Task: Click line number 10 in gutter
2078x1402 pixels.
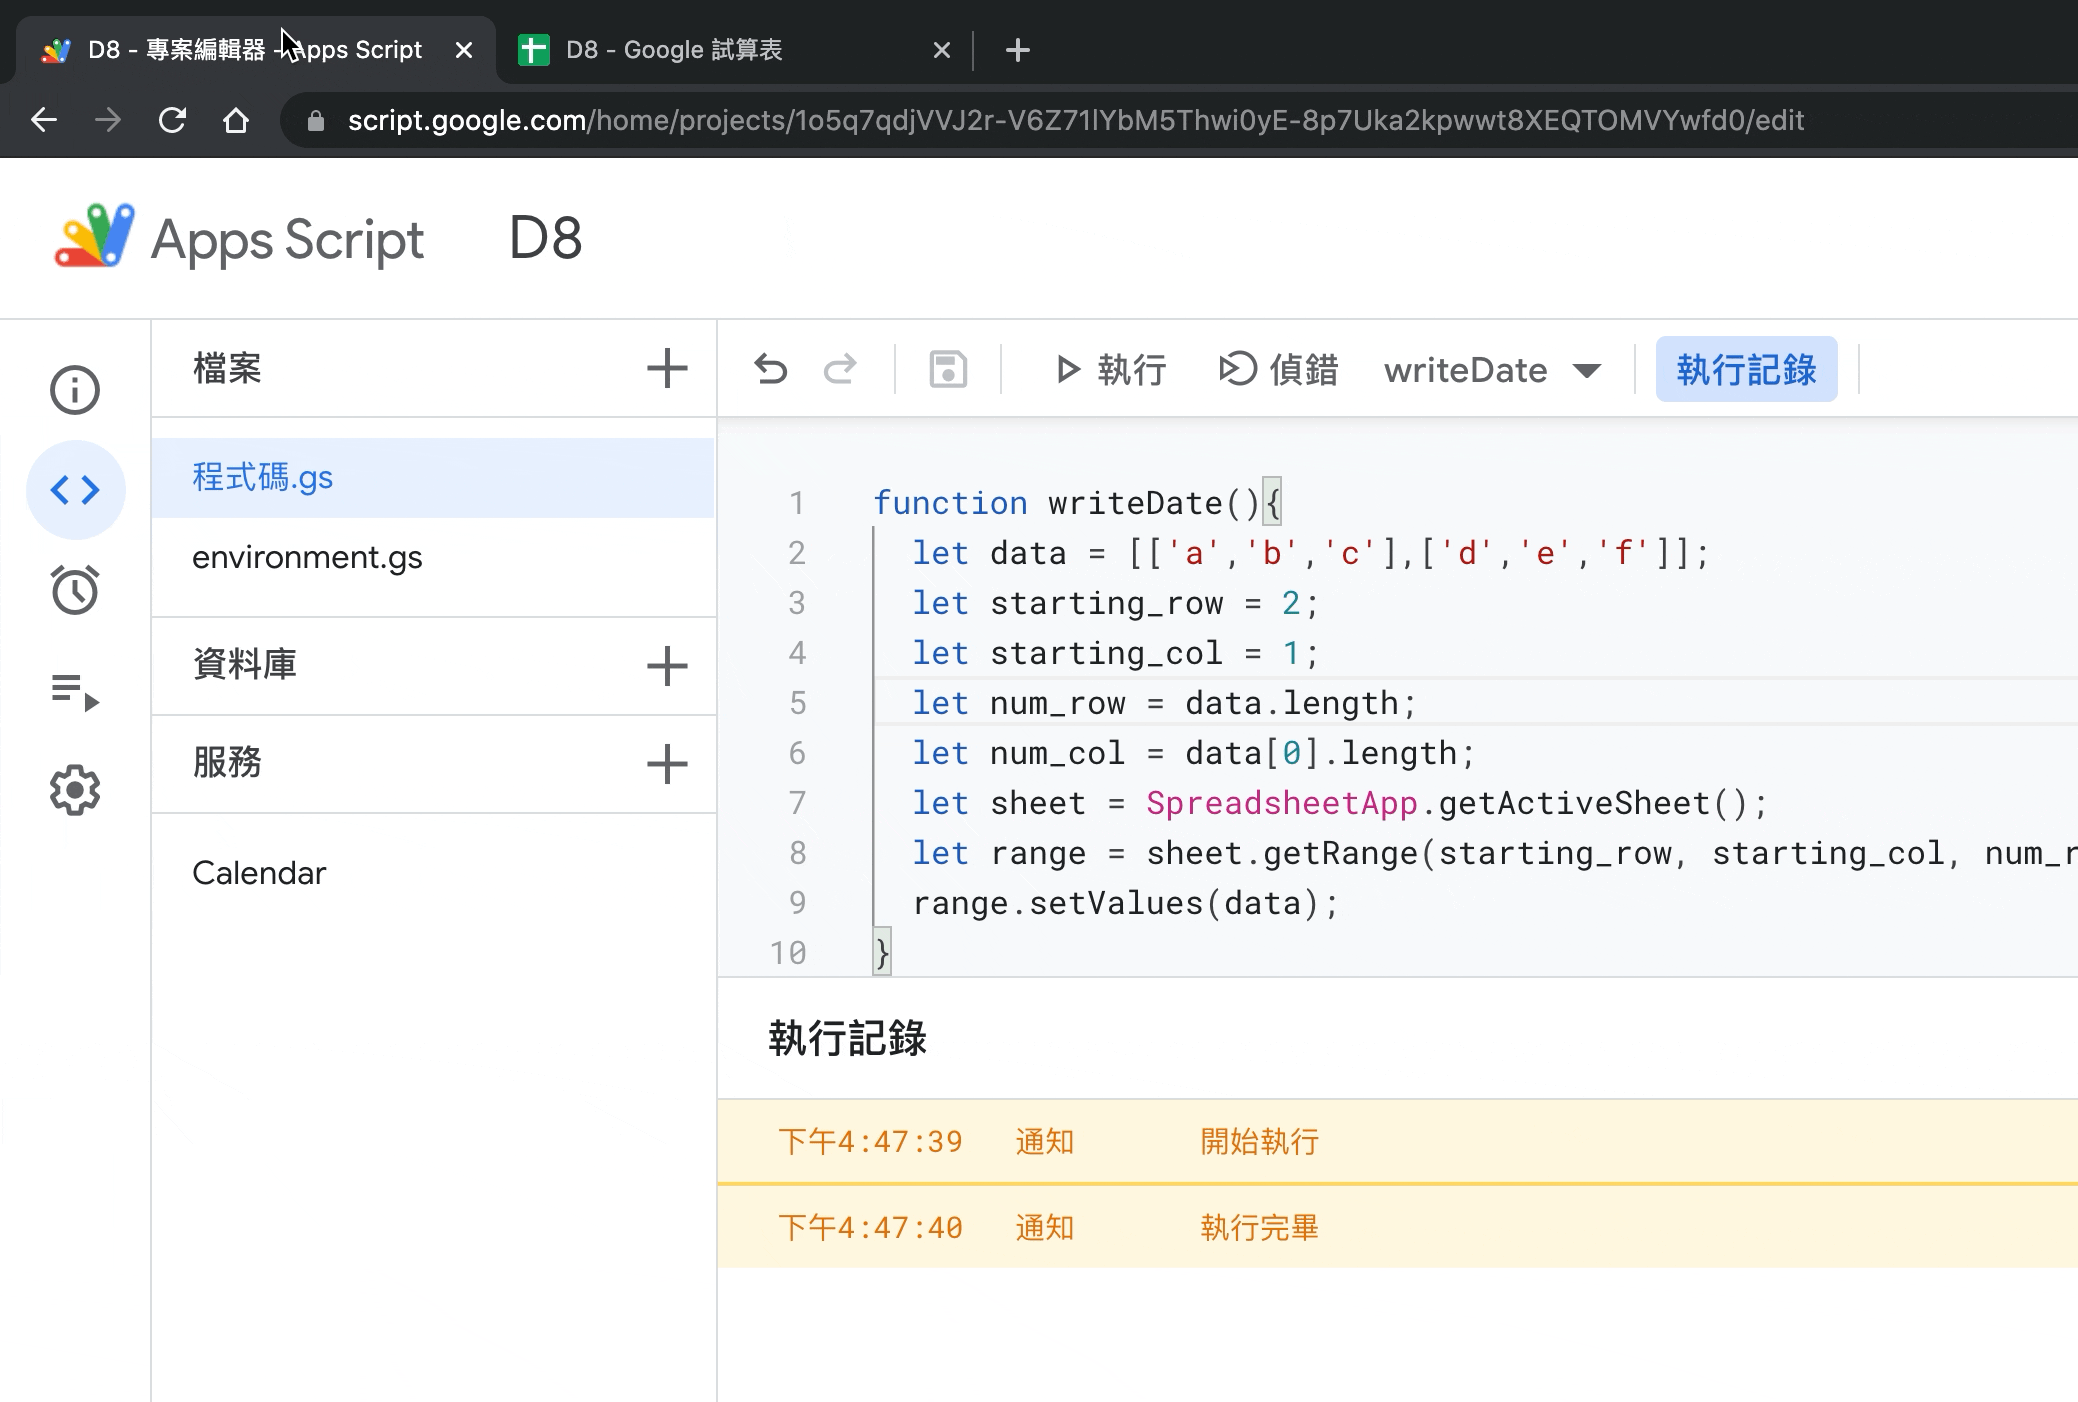Action: click(x=788, y=953)
